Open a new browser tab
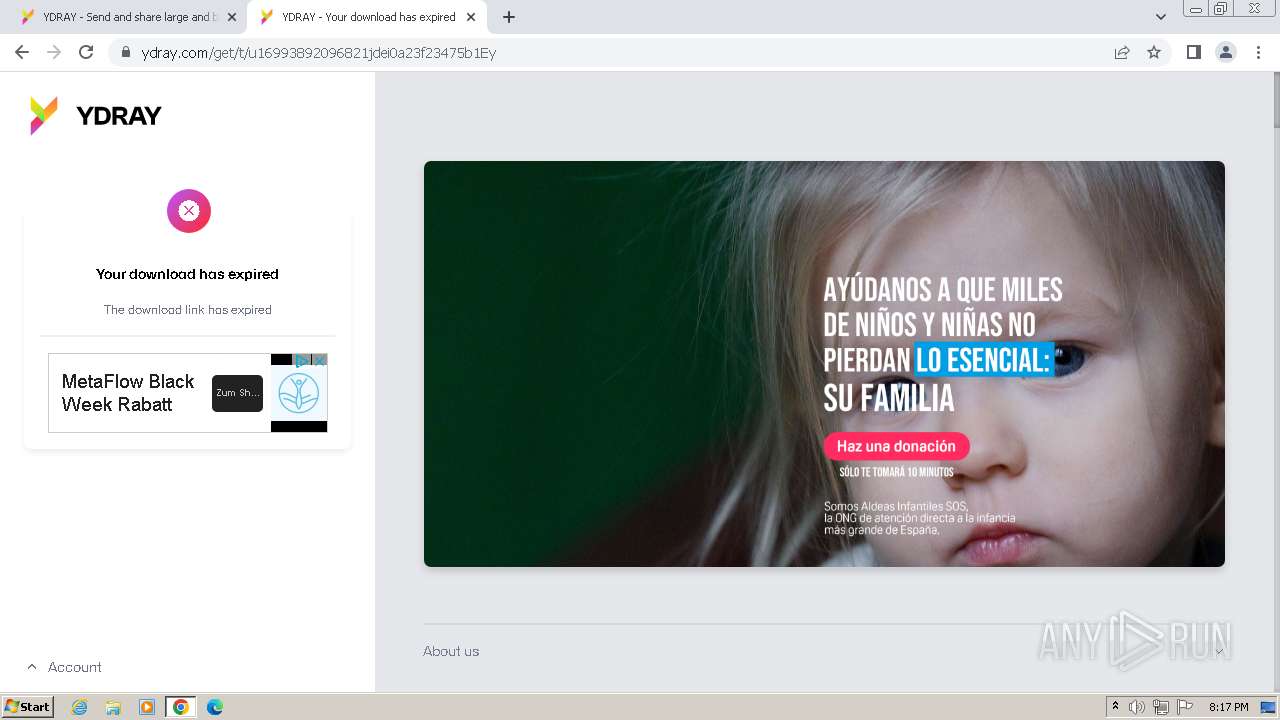This screenshot has width=1280, height=720. (509, 17)
